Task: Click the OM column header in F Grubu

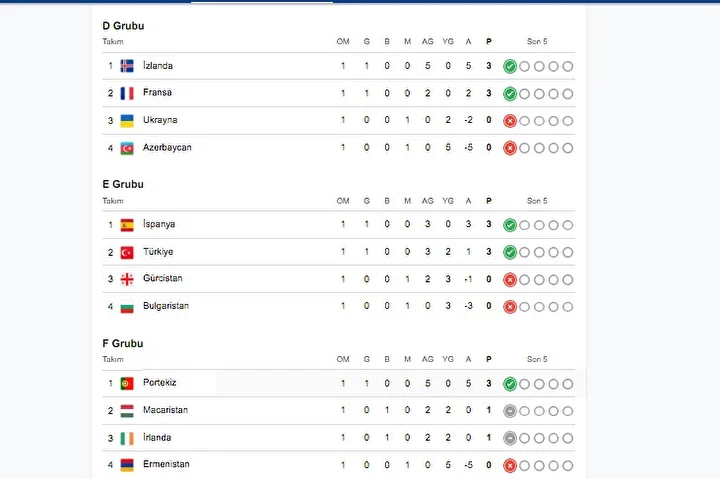Action: click(343, 359)
